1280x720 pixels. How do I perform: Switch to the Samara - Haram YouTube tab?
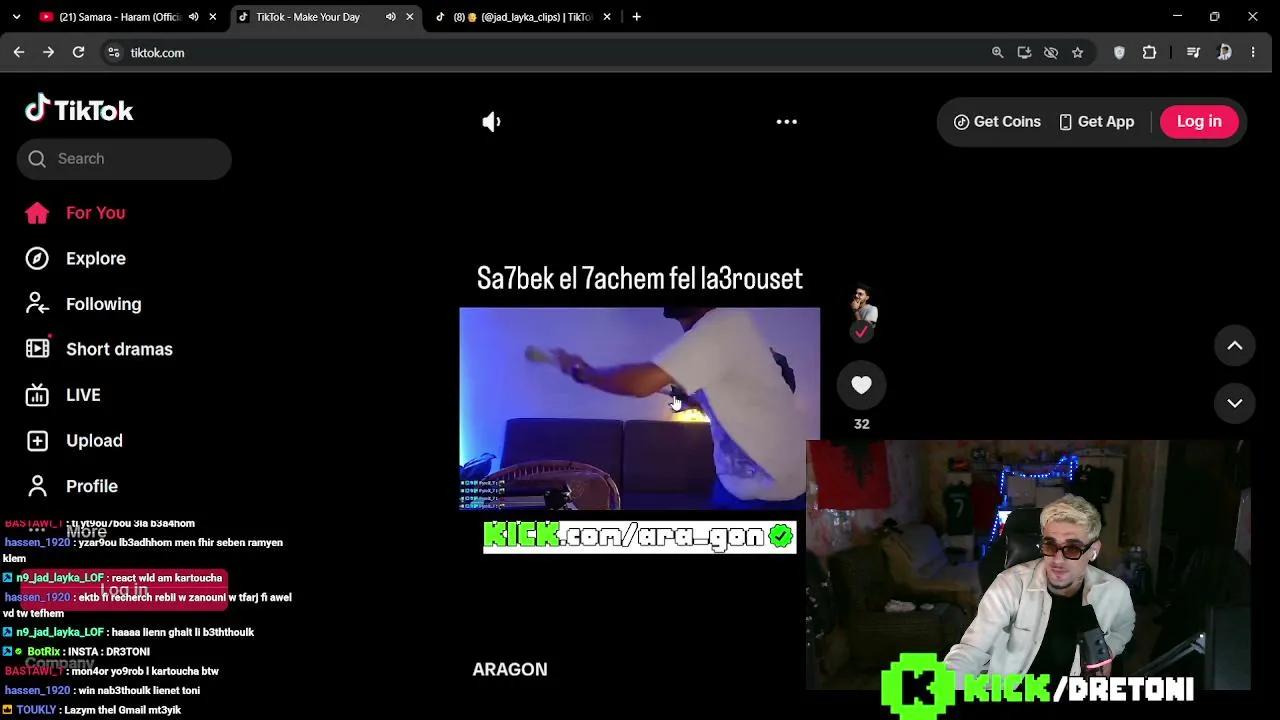tap(119, 17)
